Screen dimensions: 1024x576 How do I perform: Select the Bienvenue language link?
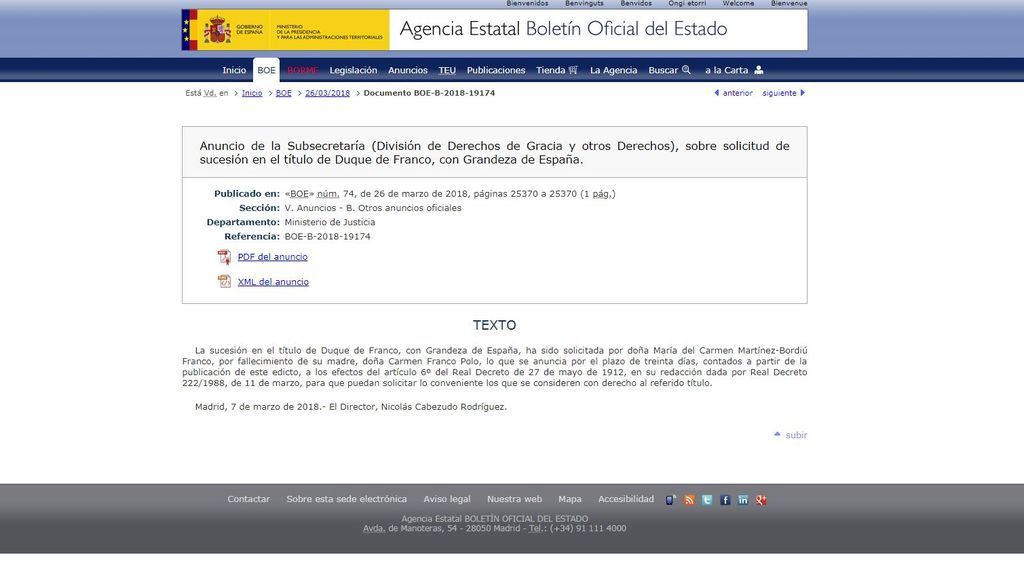pyautogui.click(x=789, y=3)
